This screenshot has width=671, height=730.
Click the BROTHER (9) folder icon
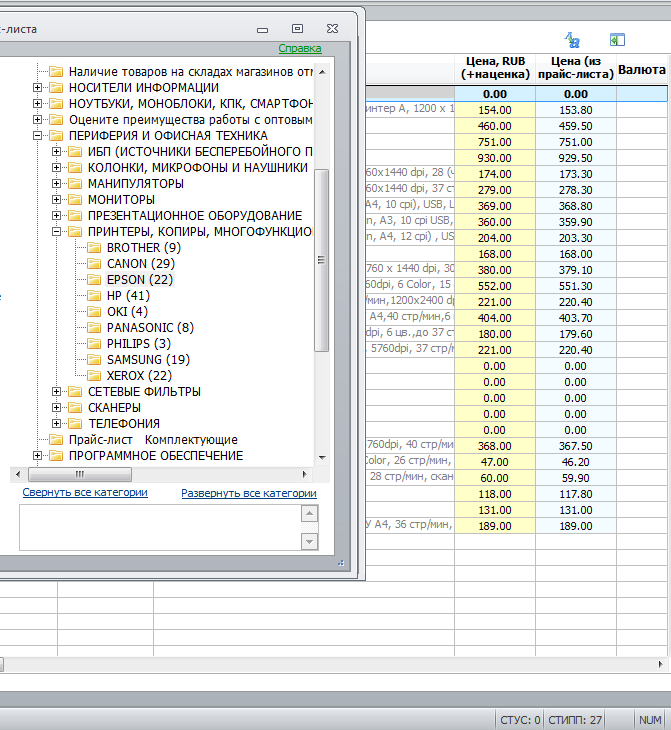(x=94, y=247)
